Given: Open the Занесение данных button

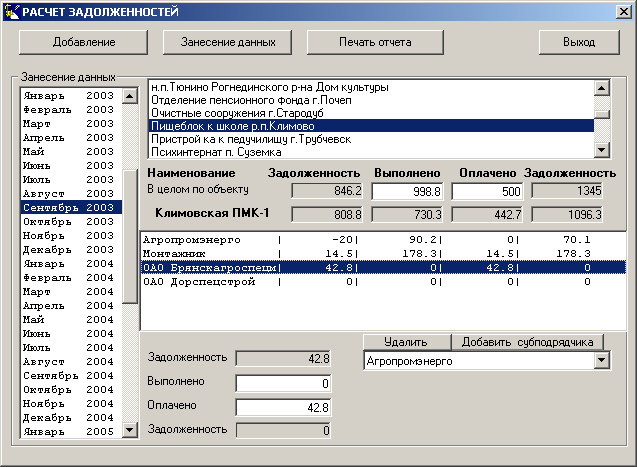Looking at the screenshot, I should coord(228,42).
